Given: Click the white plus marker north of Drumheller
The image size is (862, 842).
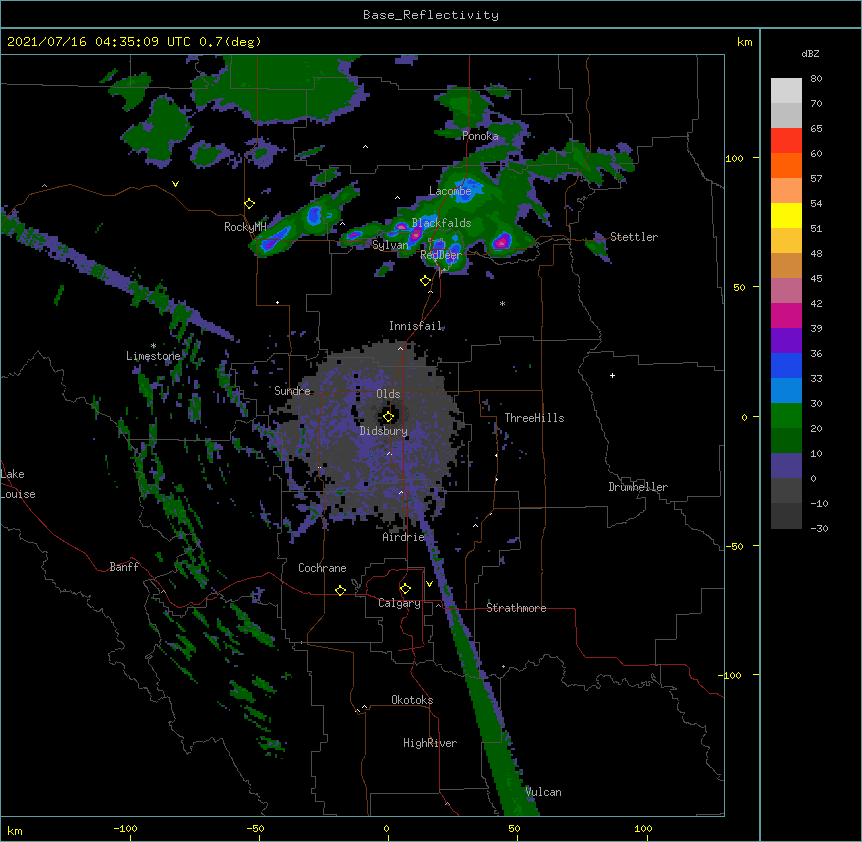Looking at the screenshot, I should pyautogui.click(x=612, y=375).
